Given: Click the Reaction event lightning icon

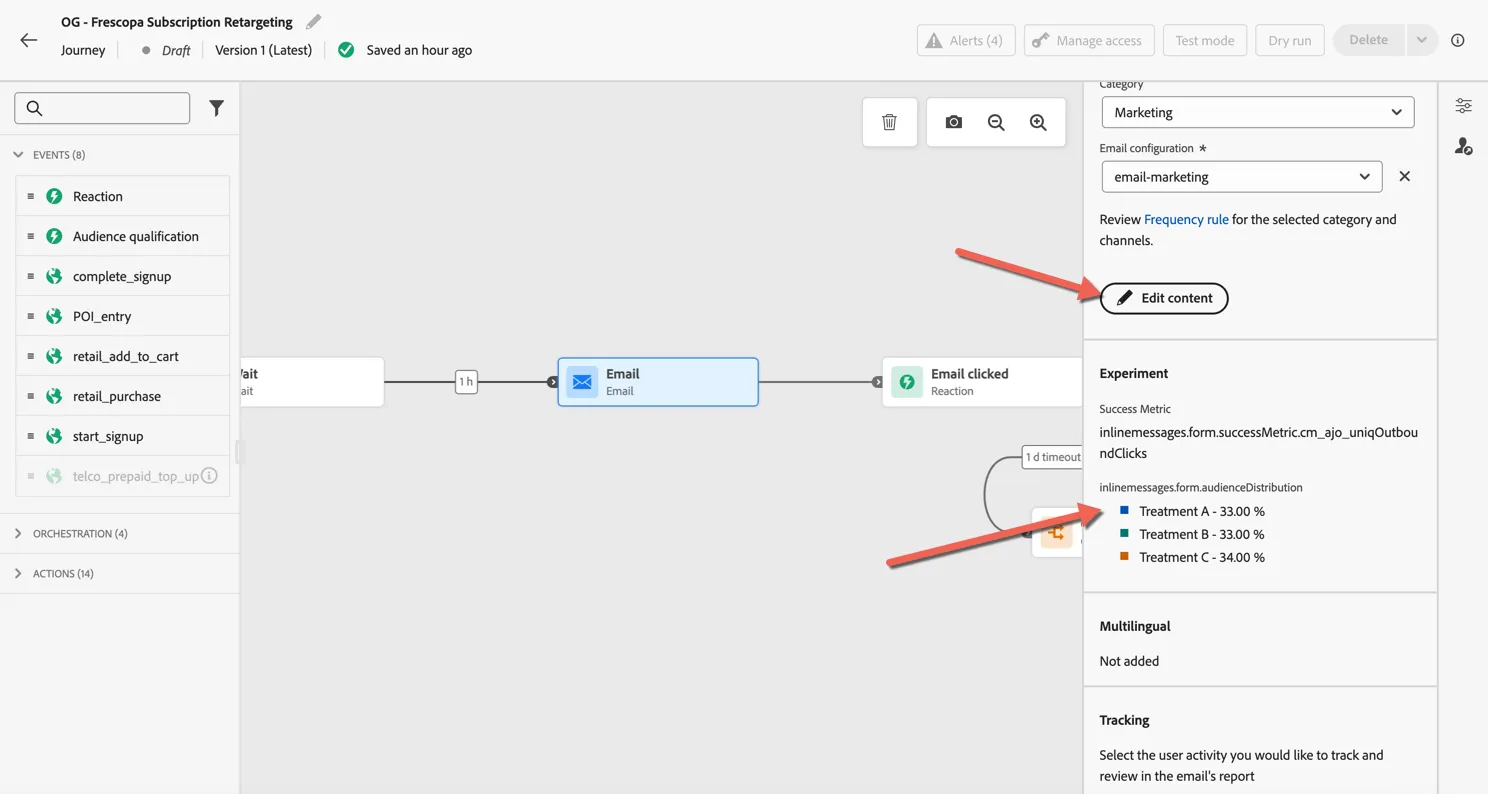Looking at the screenshot, I should 55,196.
